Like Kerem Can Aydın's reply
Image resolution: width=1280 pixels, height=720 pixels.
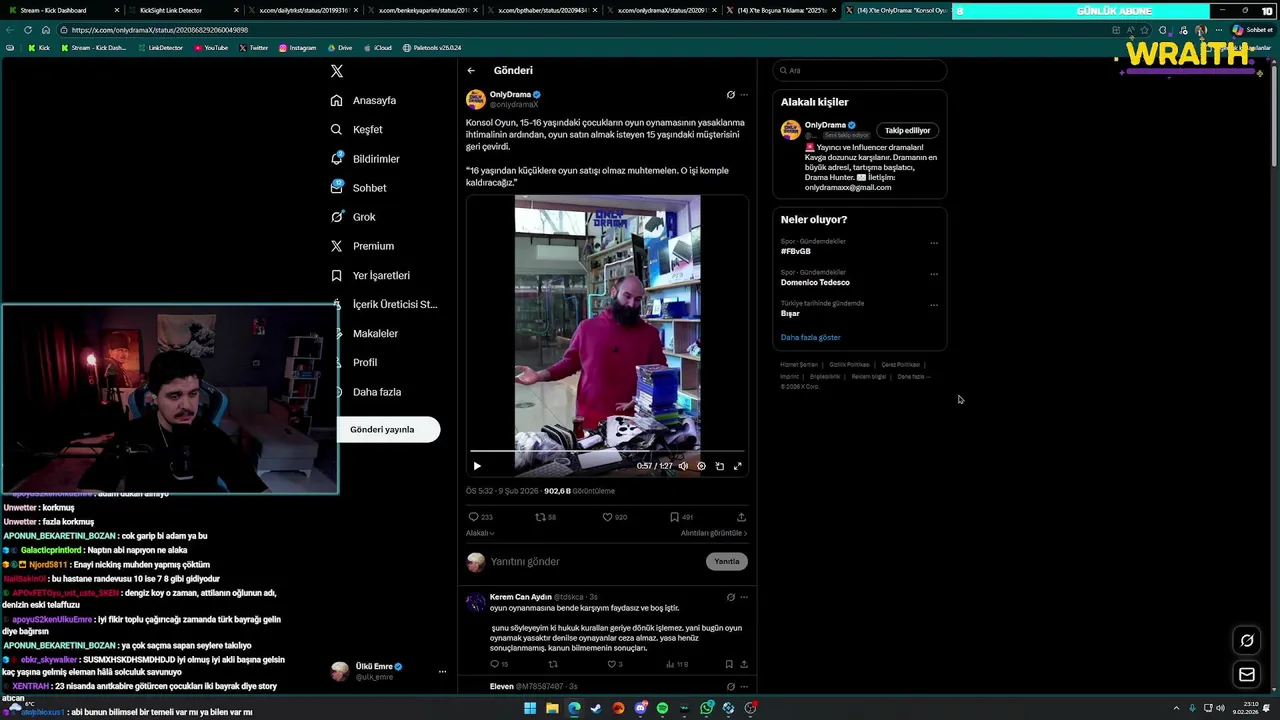click(614, 664)
